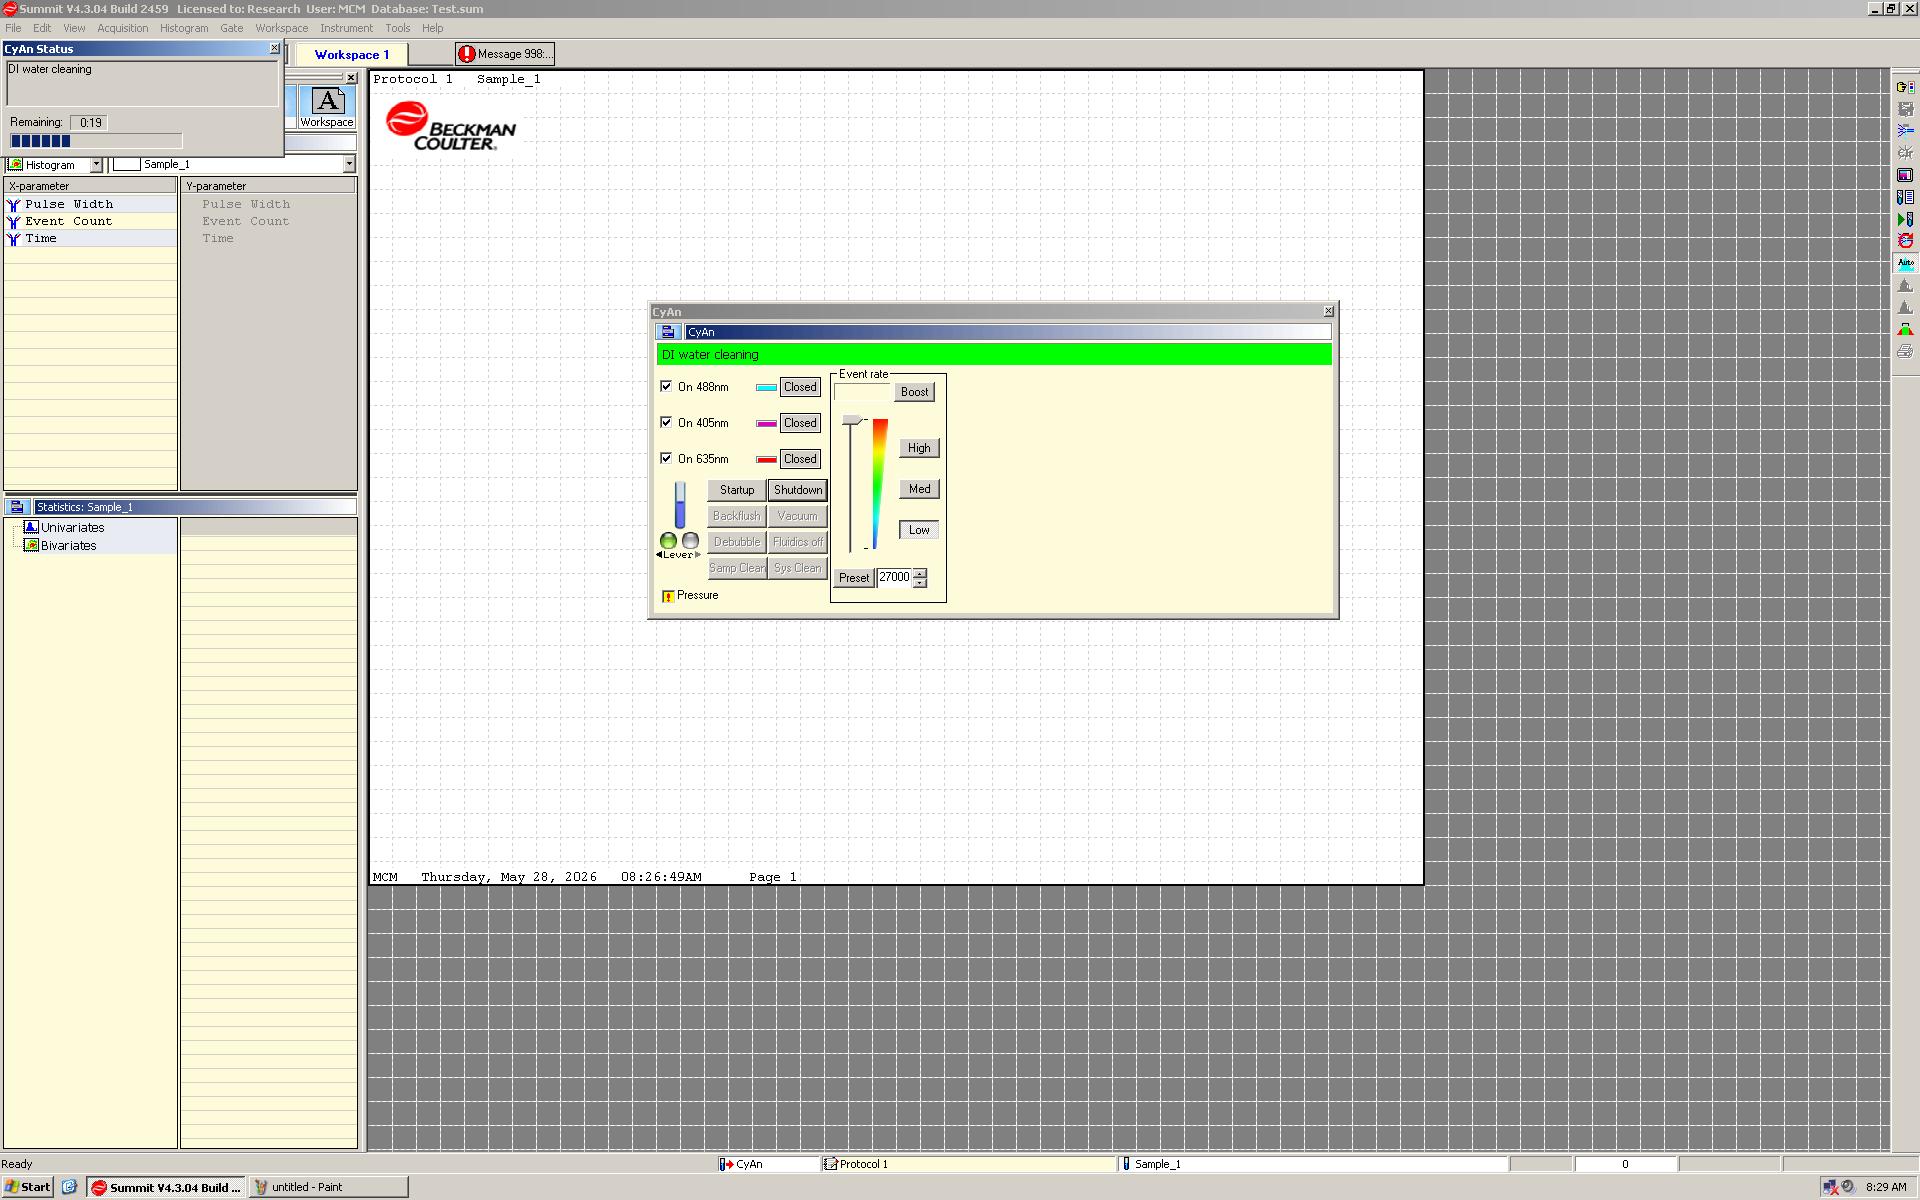Toggle the 635nm shutter Closed button

click(x=800, y=459)
